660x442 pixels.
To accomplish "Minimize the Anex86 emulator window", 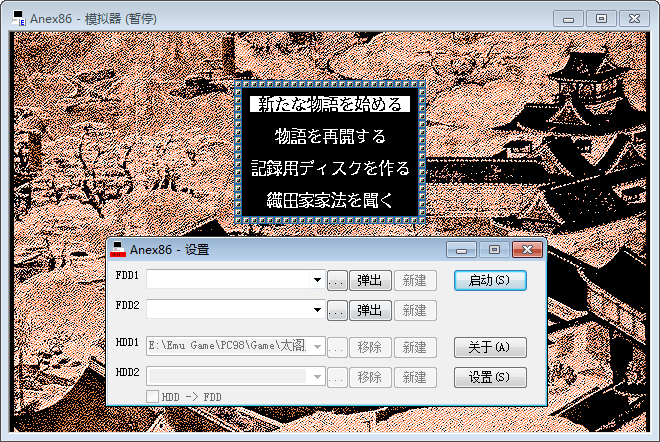I will click(568, 19).
